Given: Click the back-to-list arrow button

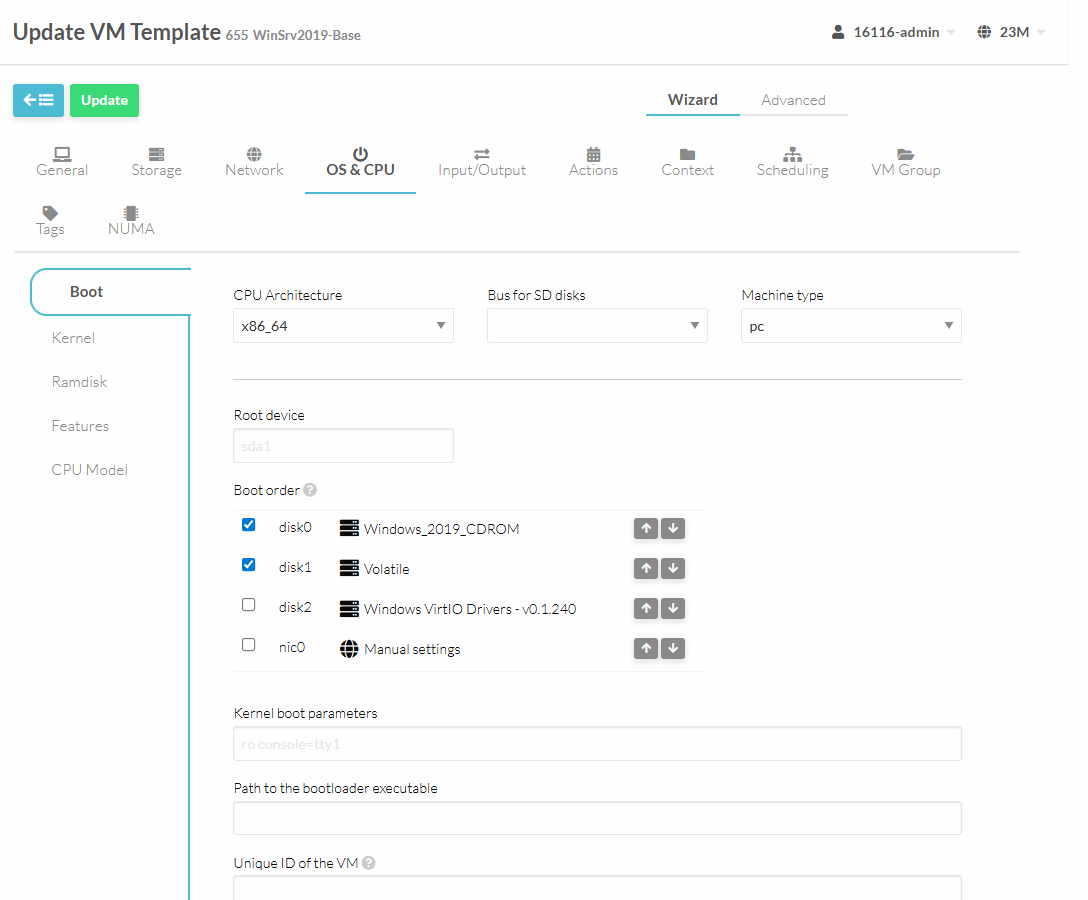Looking at the screenshot, I should tap(38, 100).
